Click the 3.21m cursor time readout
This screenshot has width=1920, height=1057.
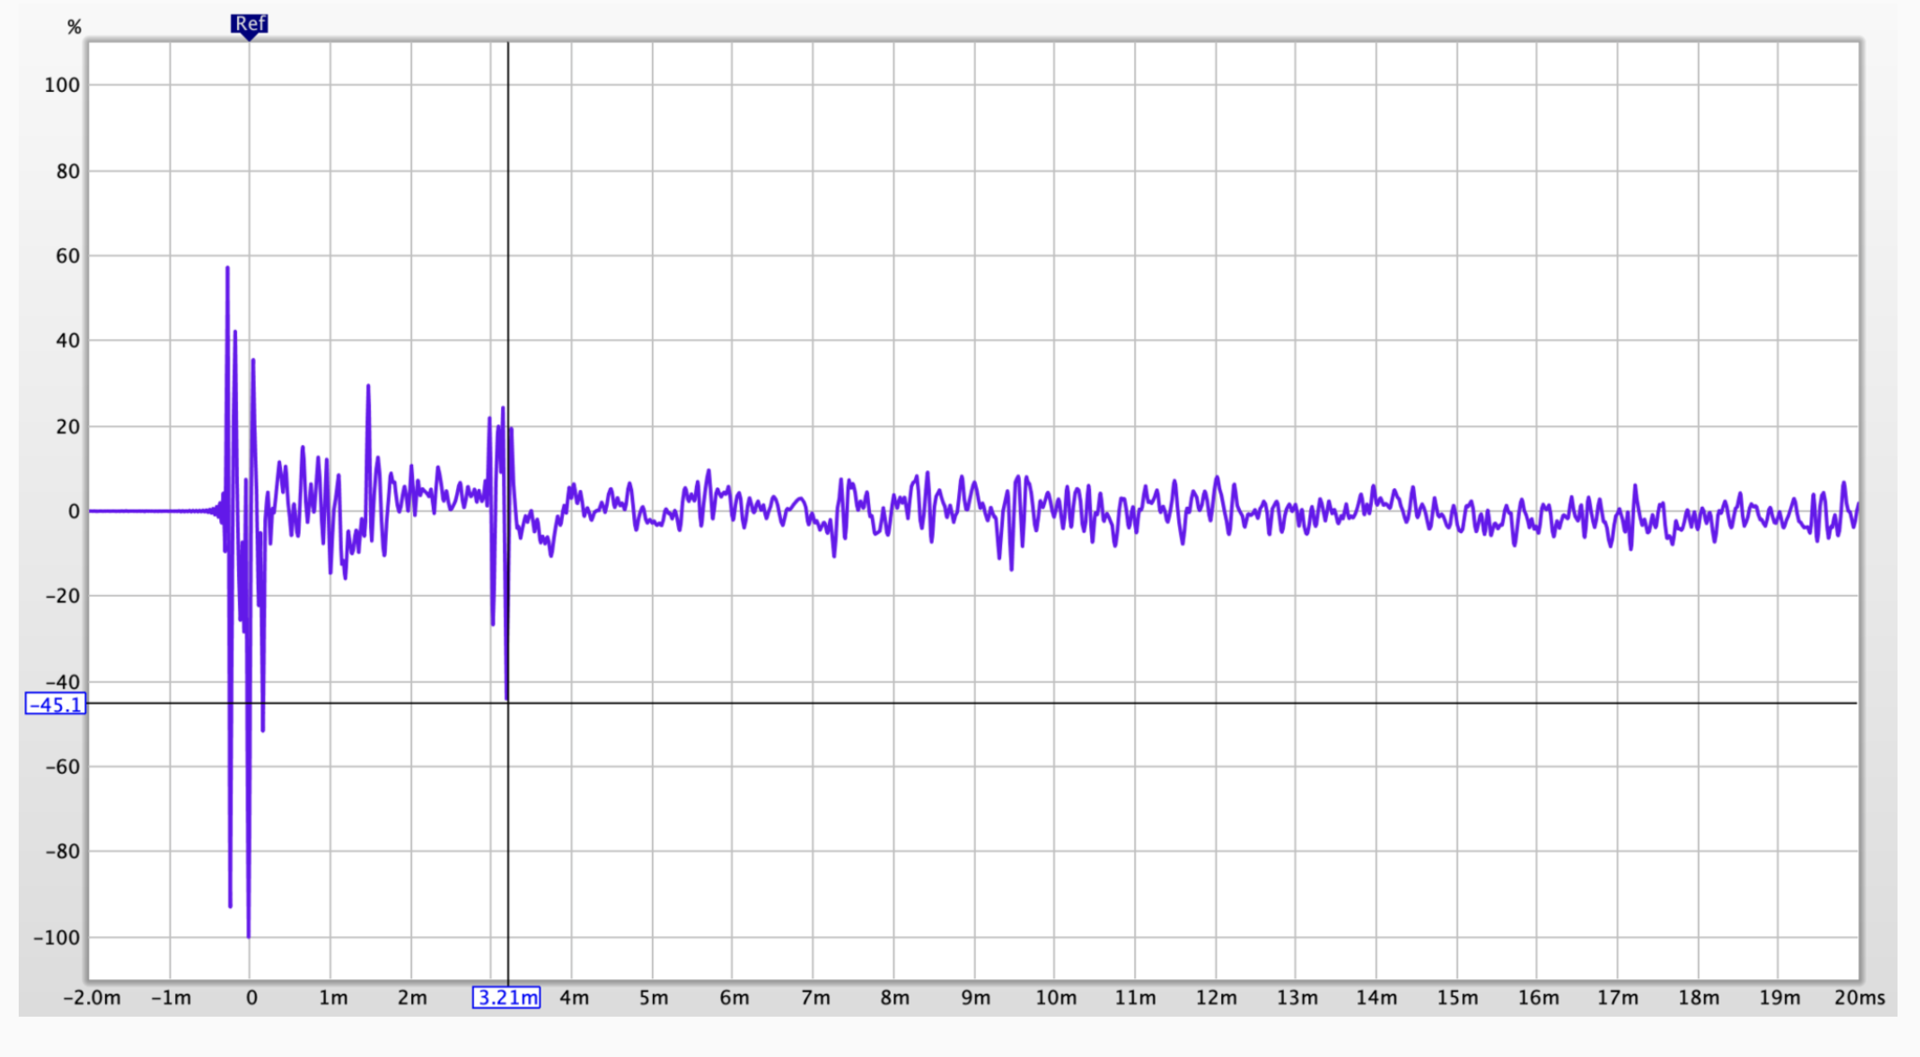[506, 997]
